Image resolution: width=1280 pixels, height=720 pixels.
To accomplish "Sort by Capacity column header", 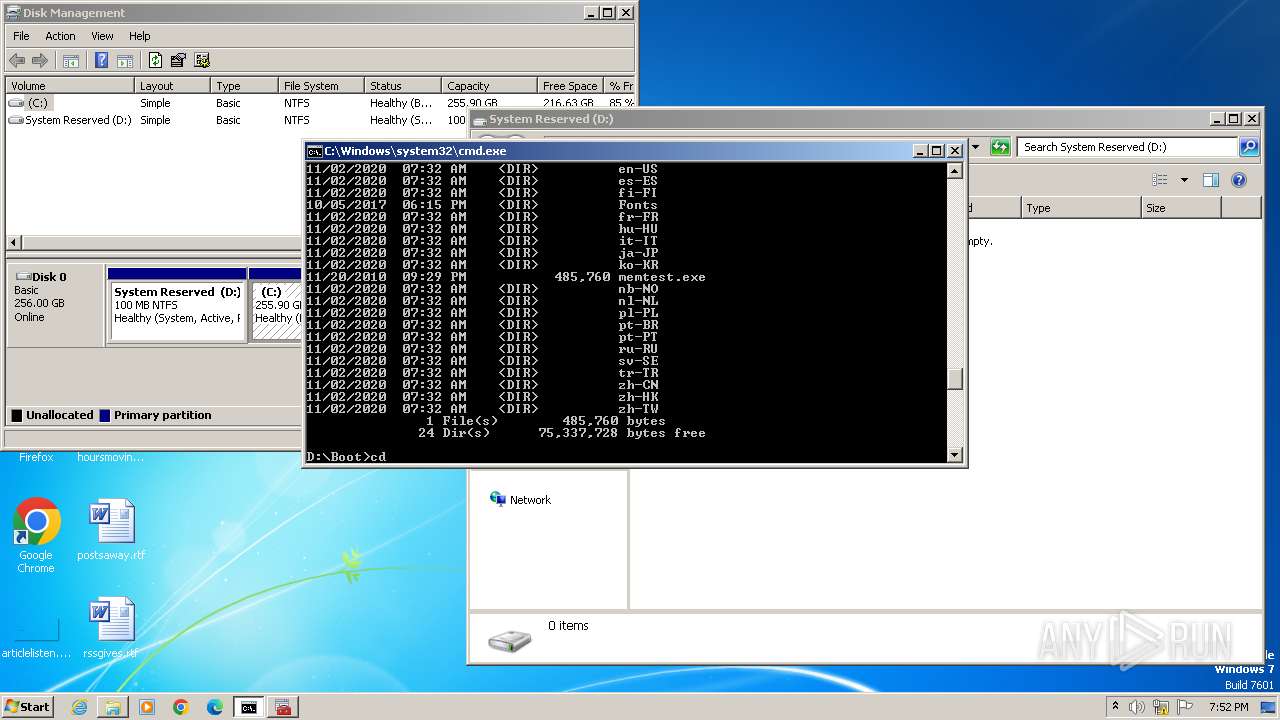I will pyautogui.click(x=489, y=86).
